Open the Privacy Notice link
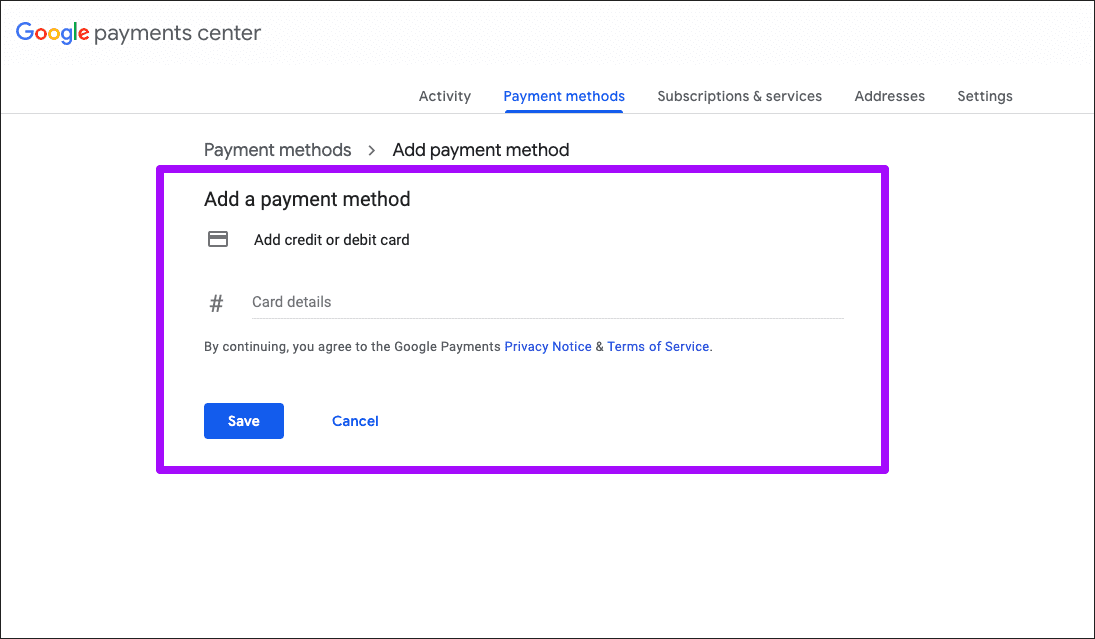 [x=548, y=346]
